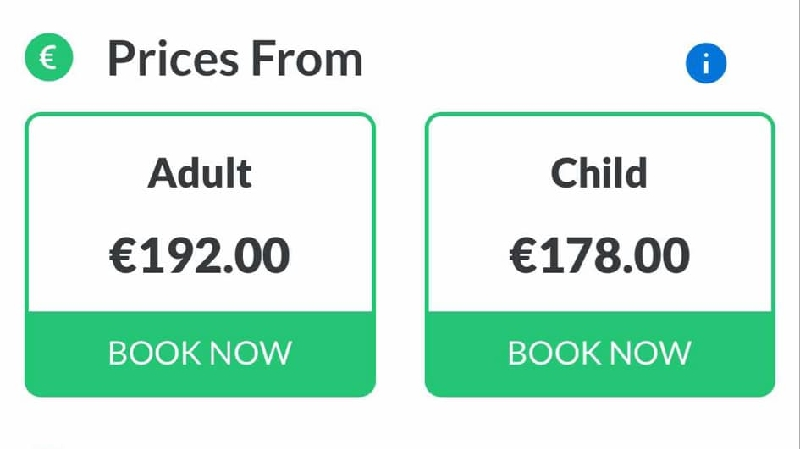
Task: Click the green bar of Child card
Action: tap(600, 353)
